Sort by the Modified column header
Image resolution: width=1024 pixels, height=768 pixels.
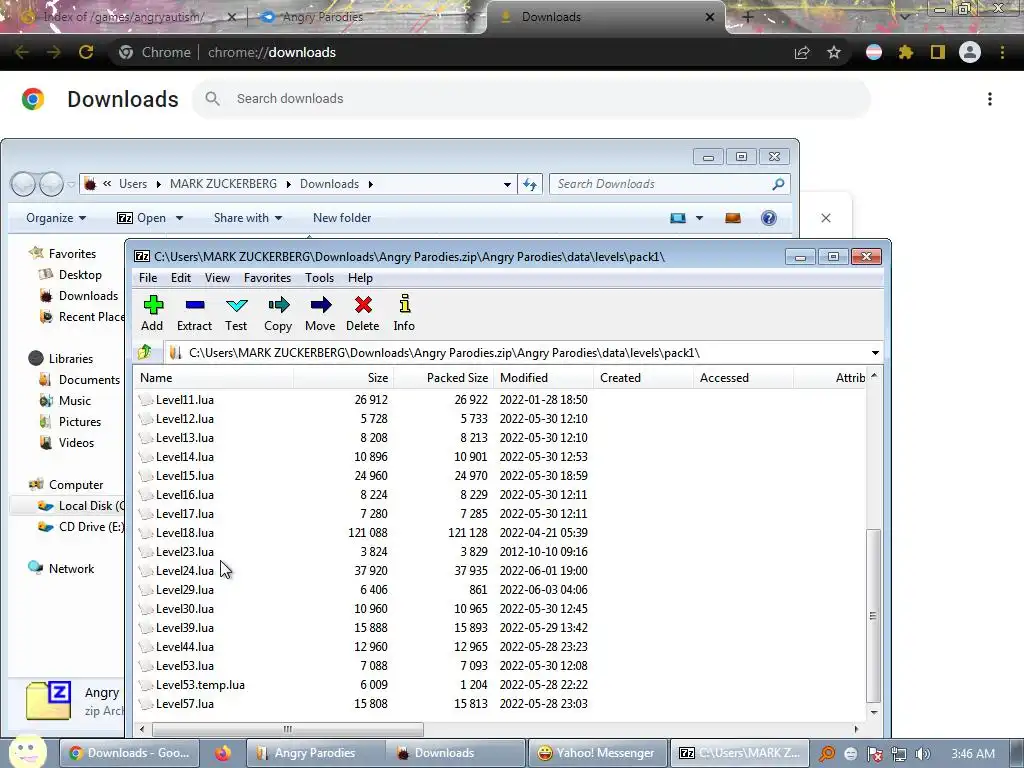click(544, 378)
